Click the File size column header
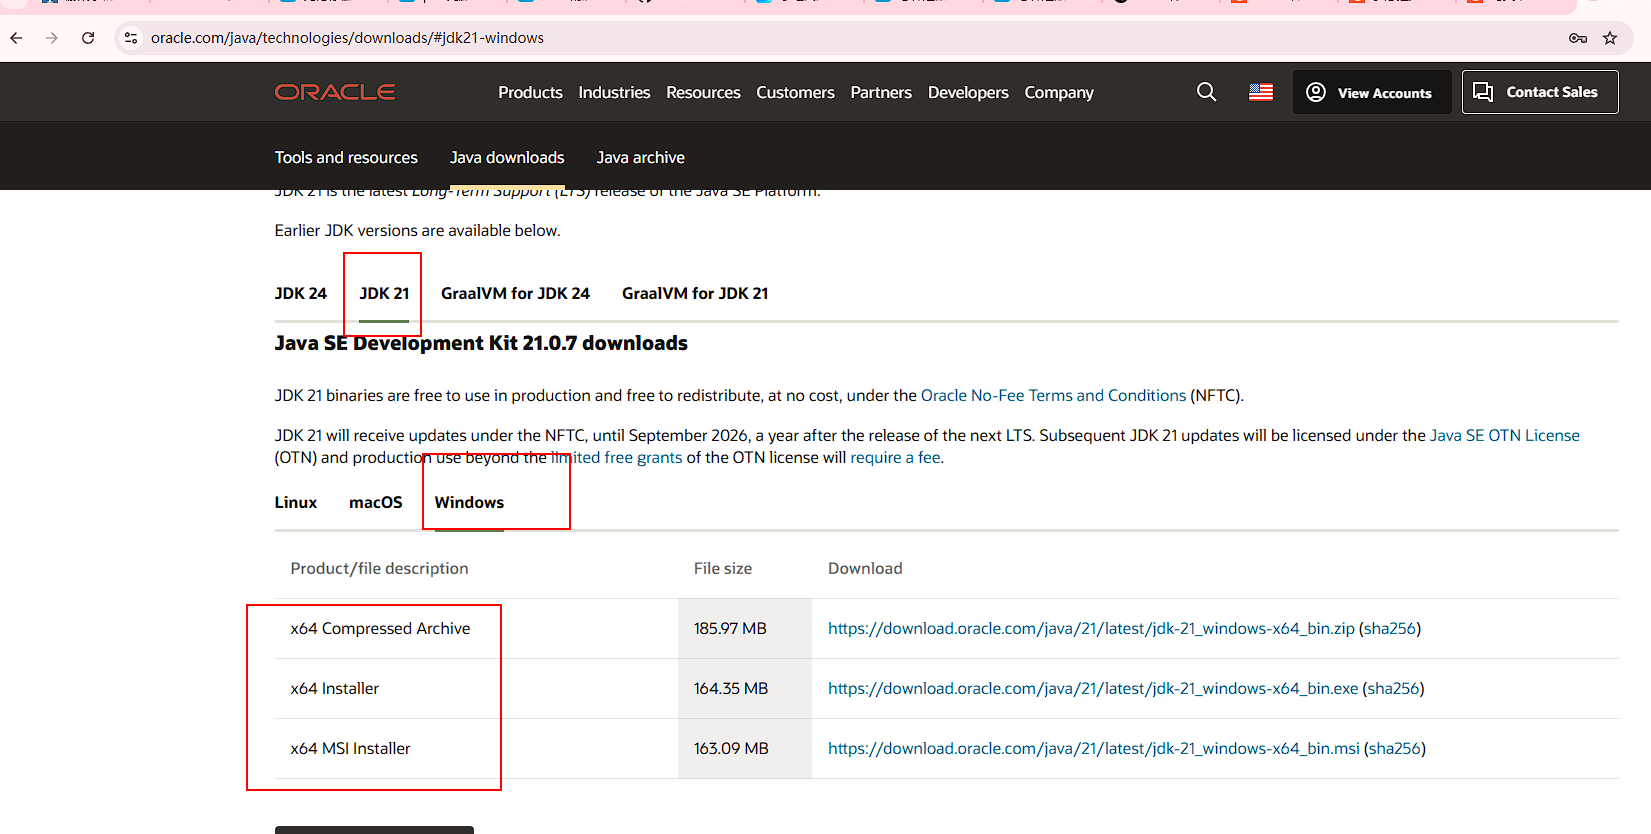The image size is (1651, 834). click(723, 568)
